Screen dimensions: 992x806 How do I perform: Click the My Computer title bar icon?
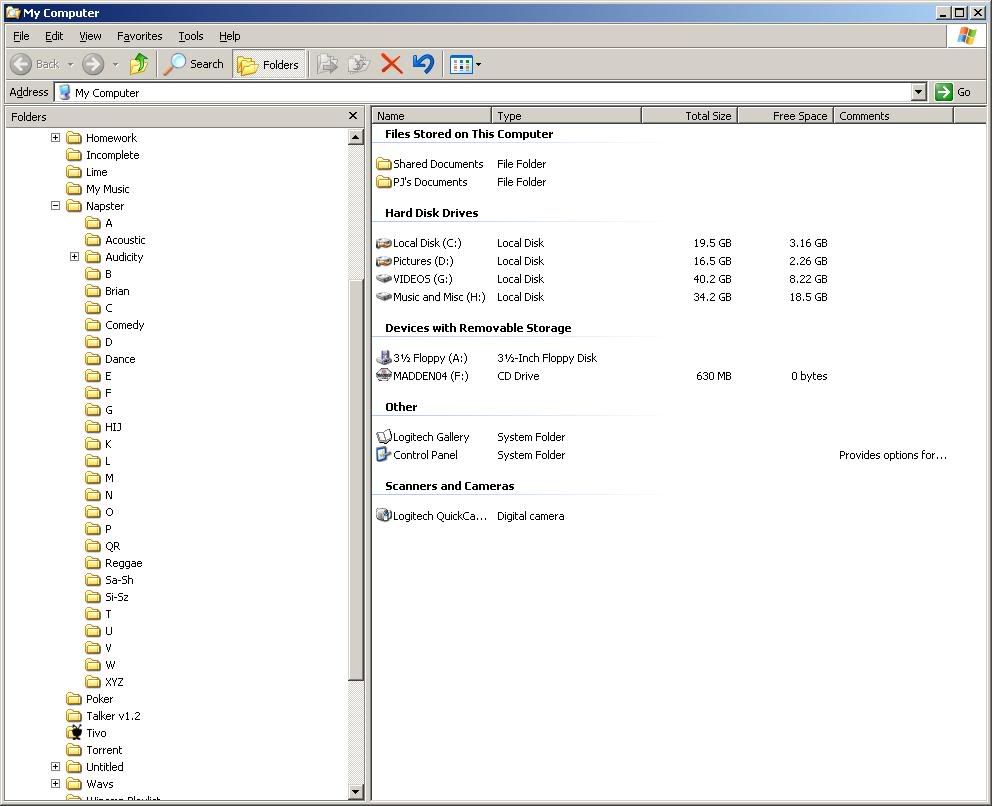pos(13,13)
